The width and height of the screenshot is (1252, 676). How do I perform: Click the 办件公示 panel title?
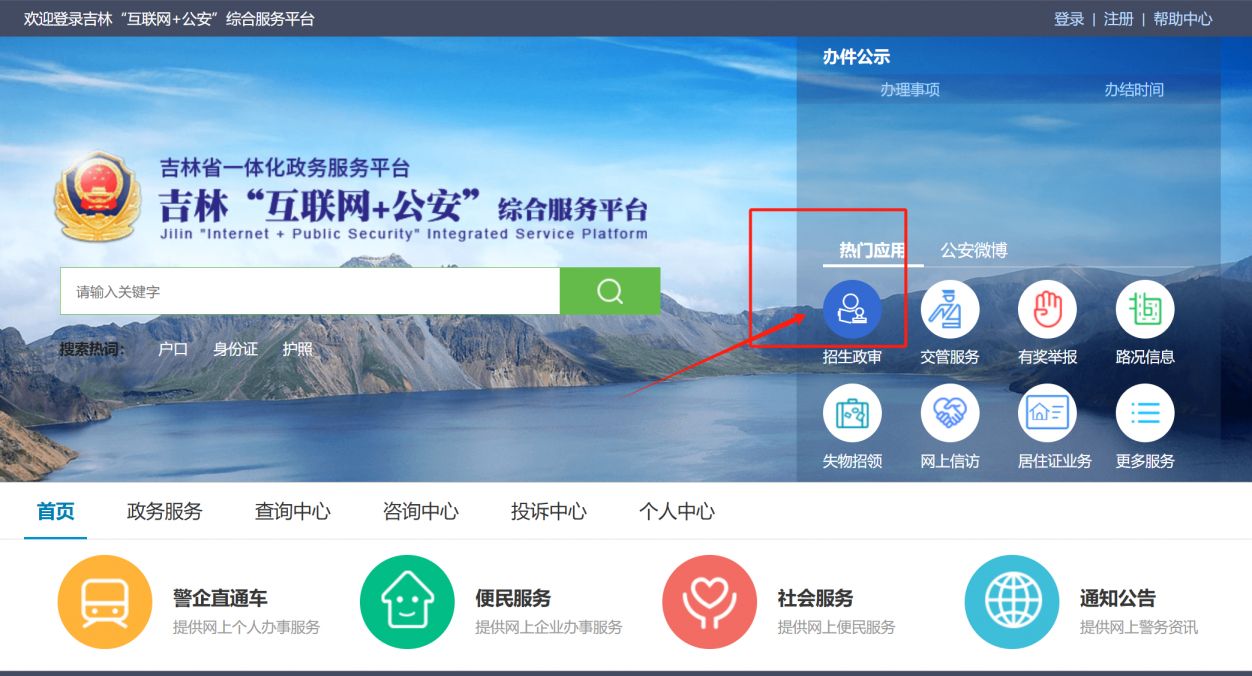pyautogui.click(x=856, y=57)
